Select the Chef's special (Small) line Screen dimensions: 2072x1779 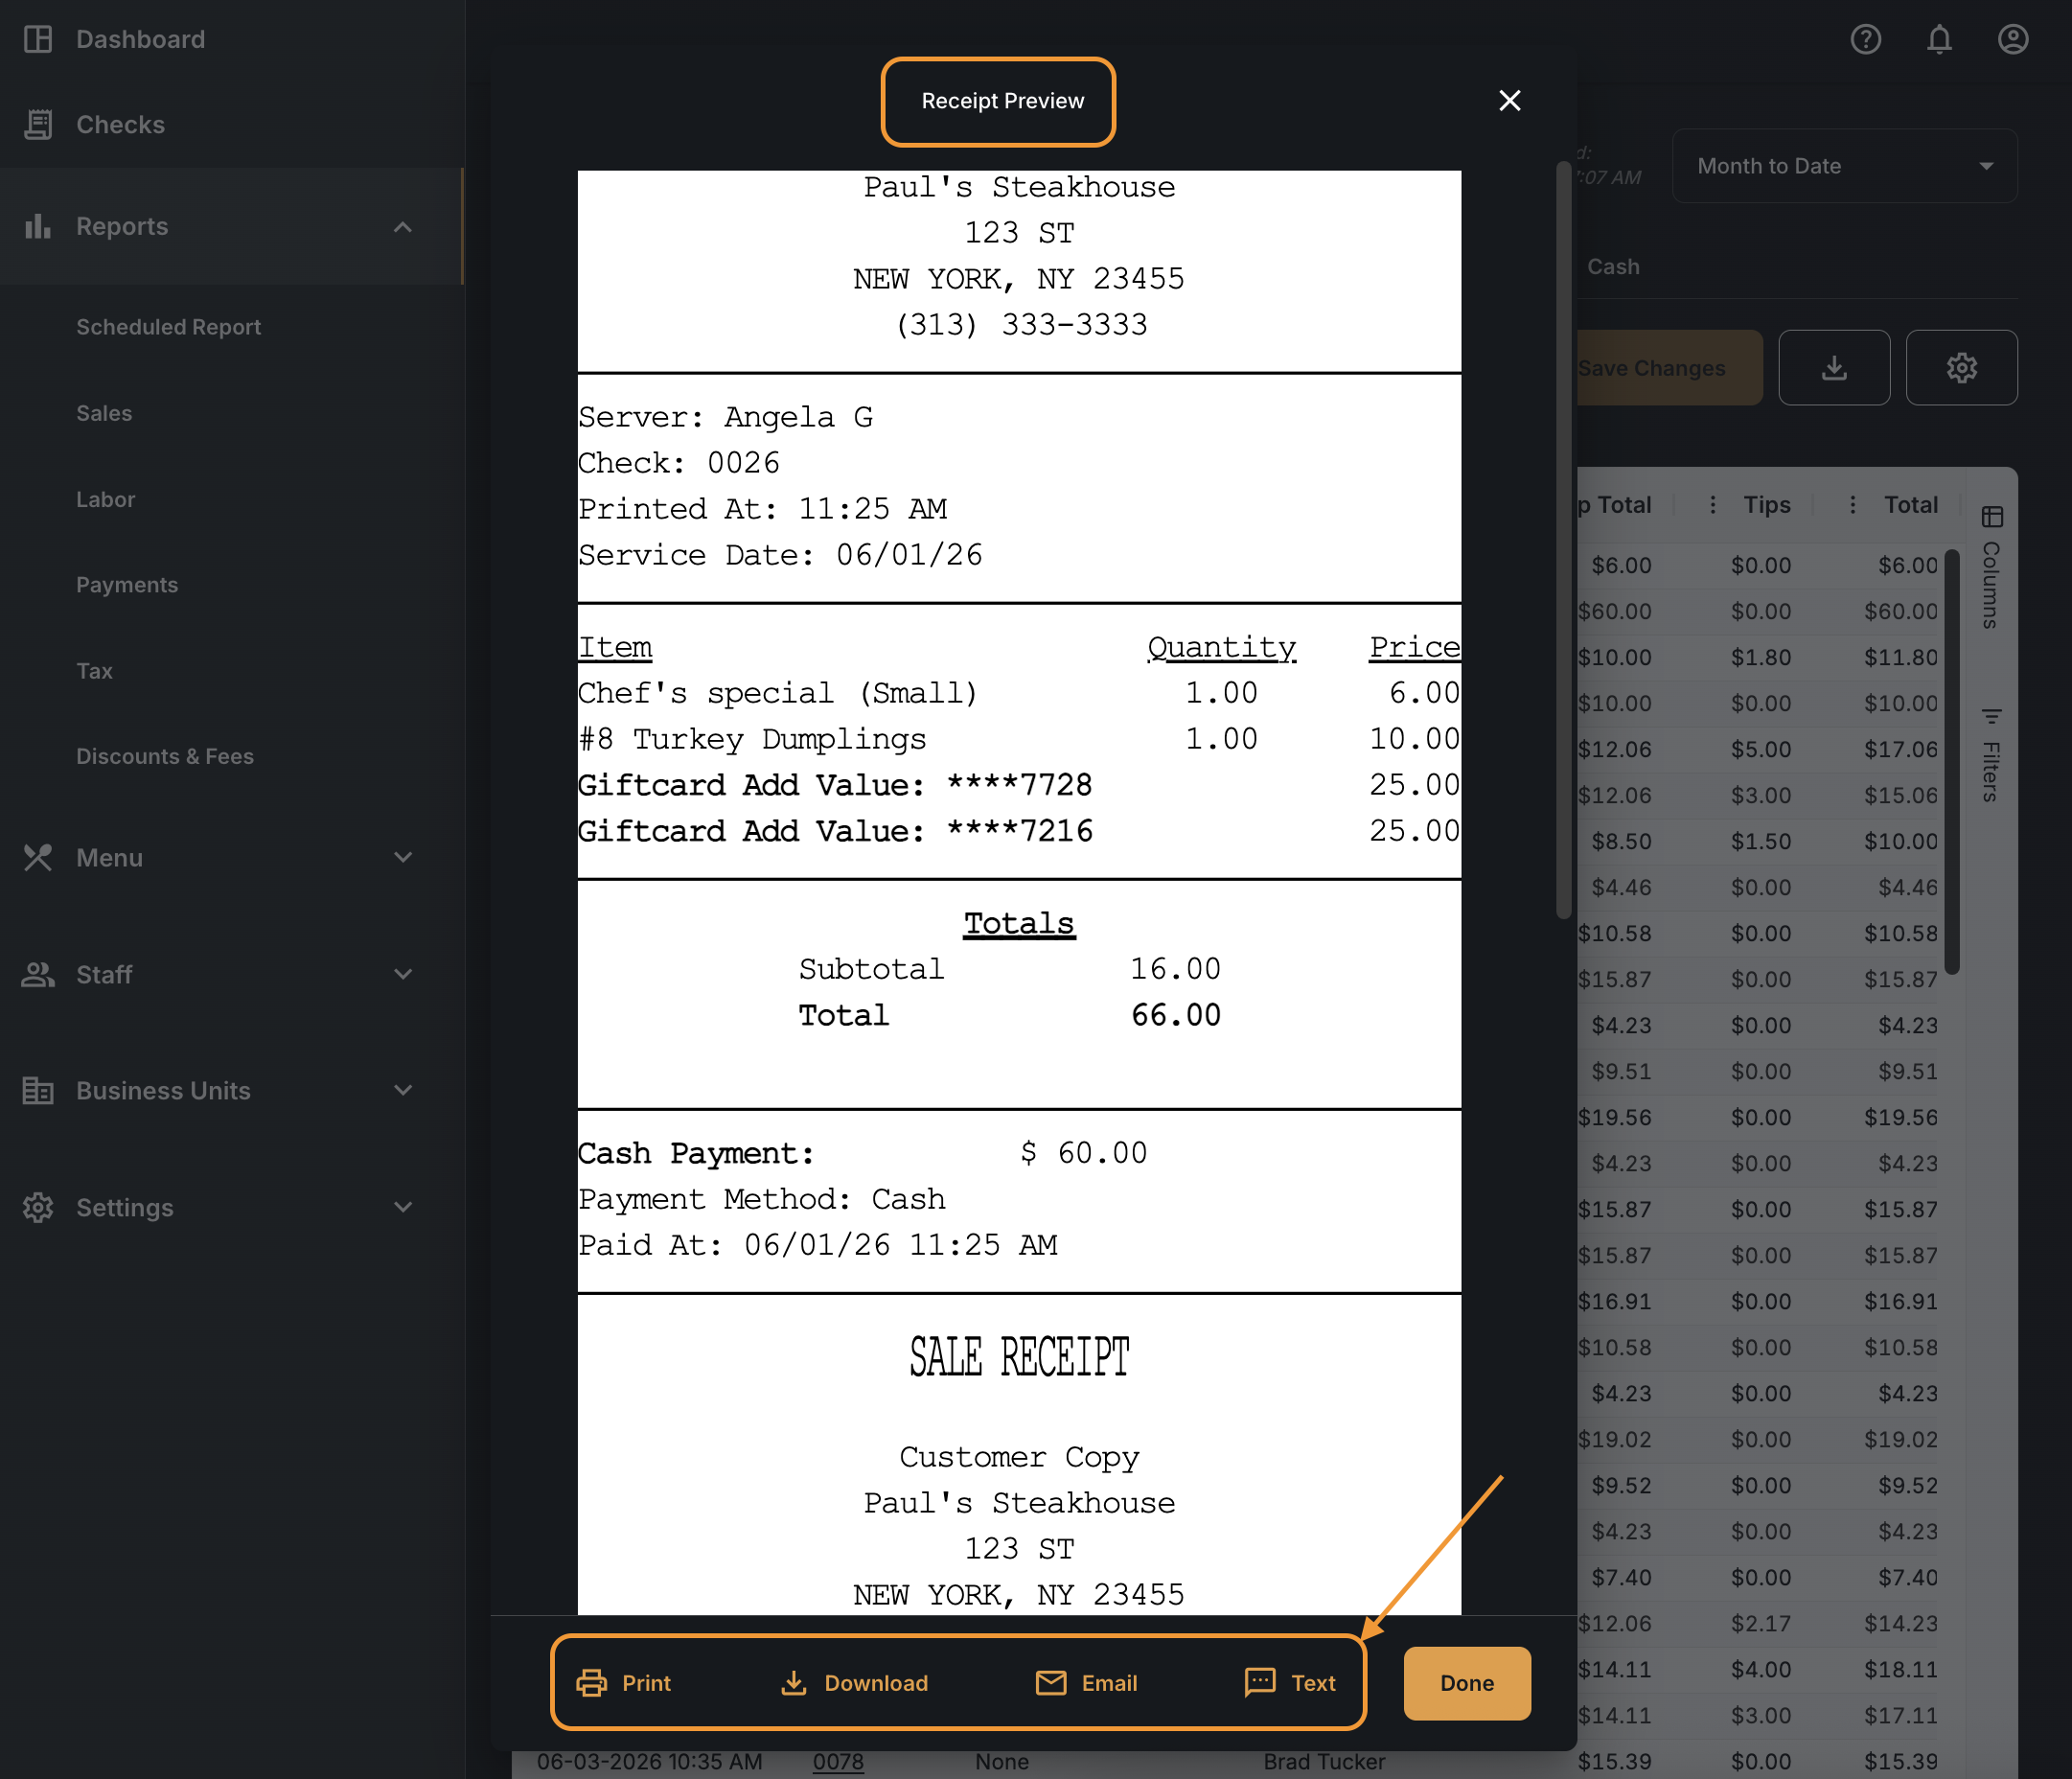click(1018, 693)
